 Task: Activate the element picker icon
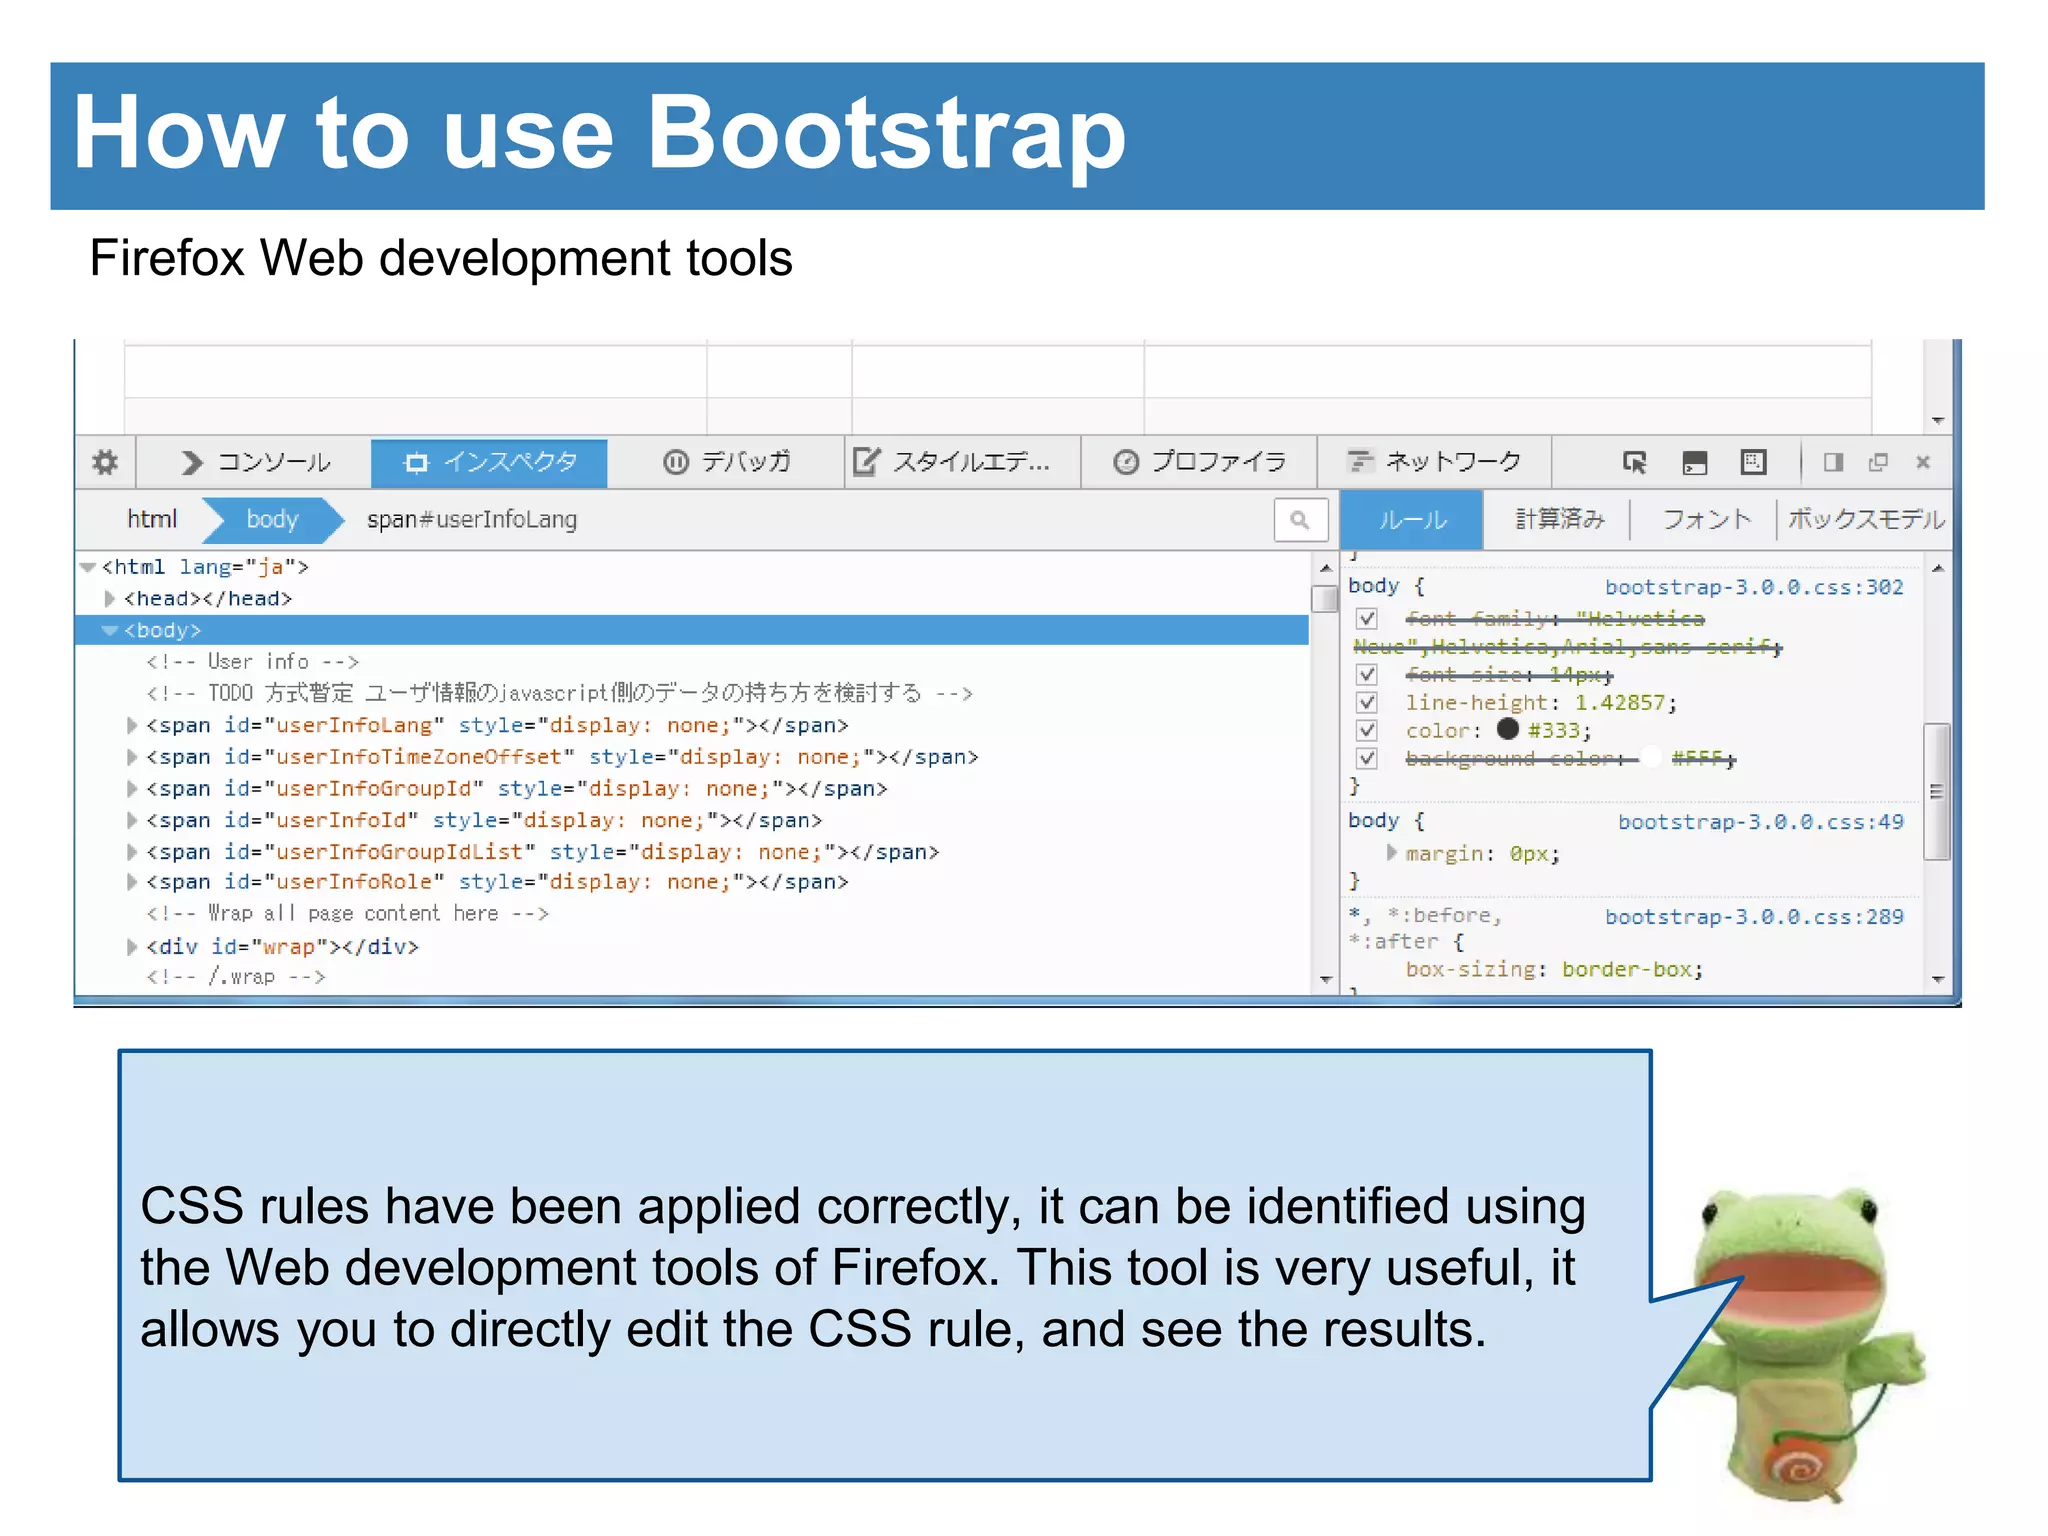[x=1634, y=462]
